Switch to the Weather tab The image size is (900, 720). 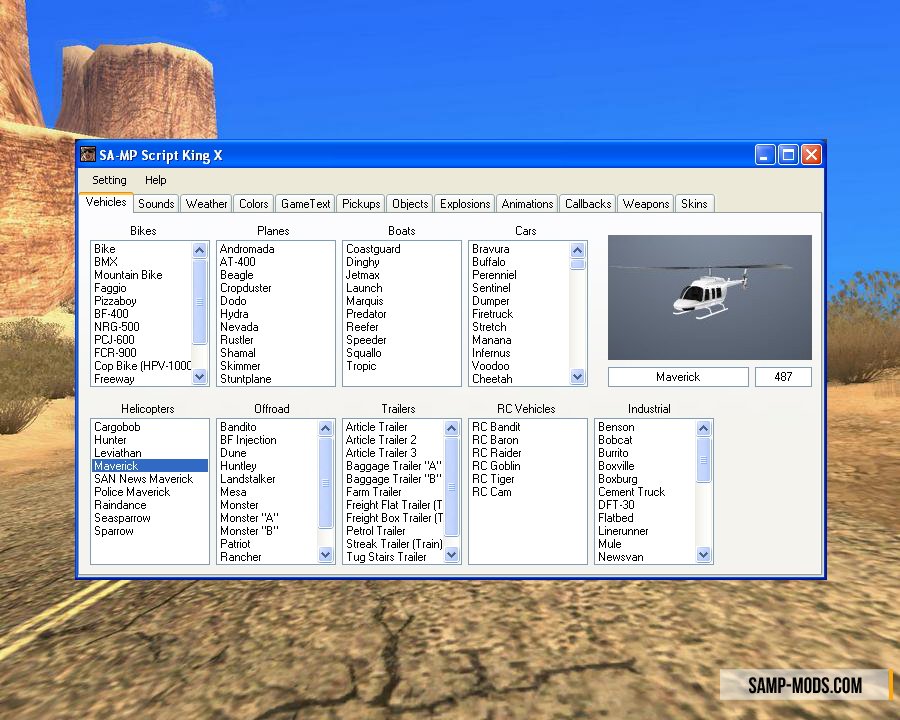[207, 204]
